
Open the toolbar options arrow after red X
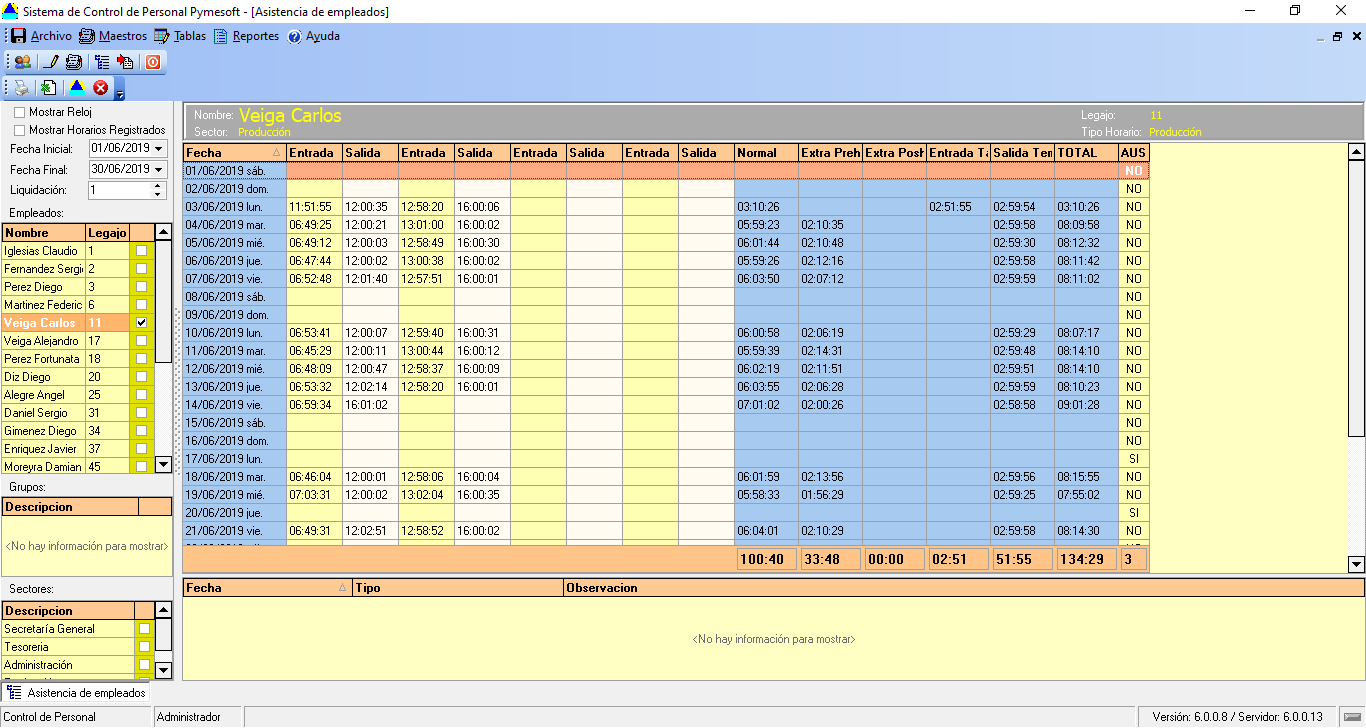(119, 91)
